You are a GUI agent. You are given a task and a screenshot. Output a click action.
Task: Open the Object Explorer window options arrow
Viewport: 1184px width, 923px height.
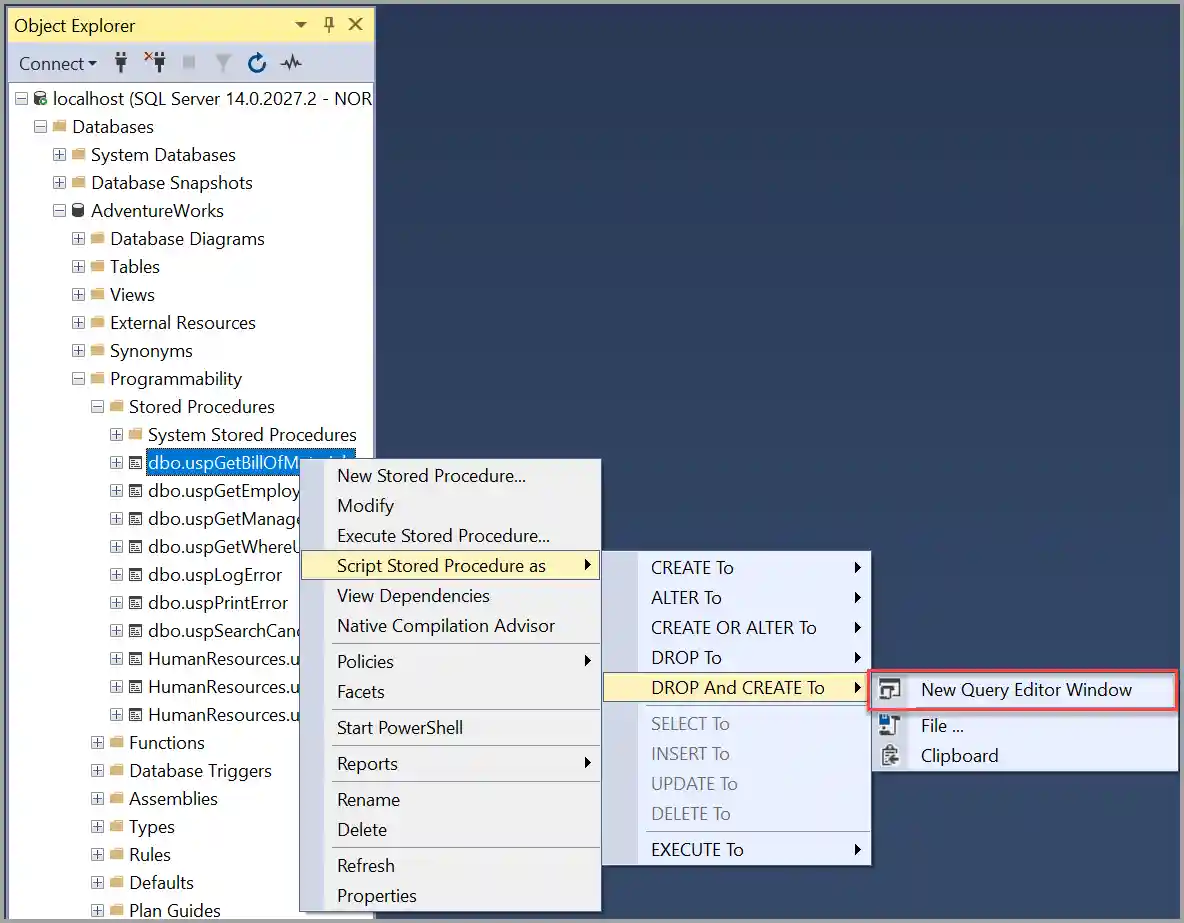click(x=298, y=24)
